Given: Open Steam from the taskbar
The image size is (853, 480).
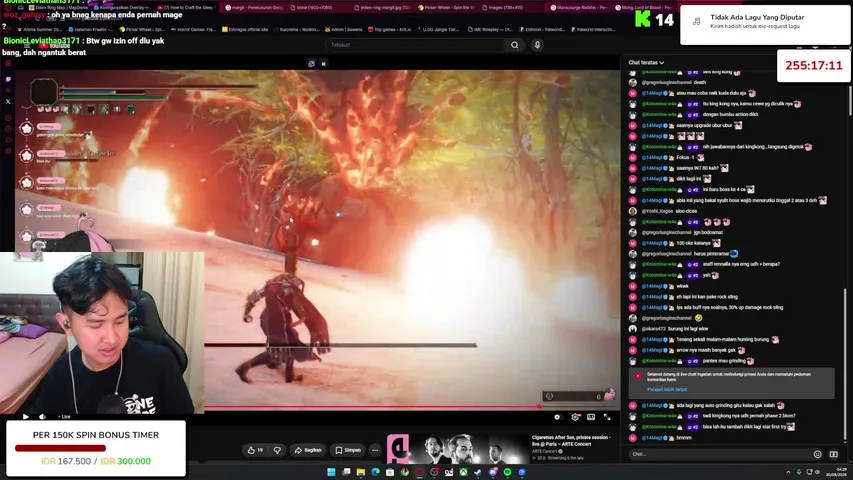Looking at the screenshot, I should tap(478, 472).
